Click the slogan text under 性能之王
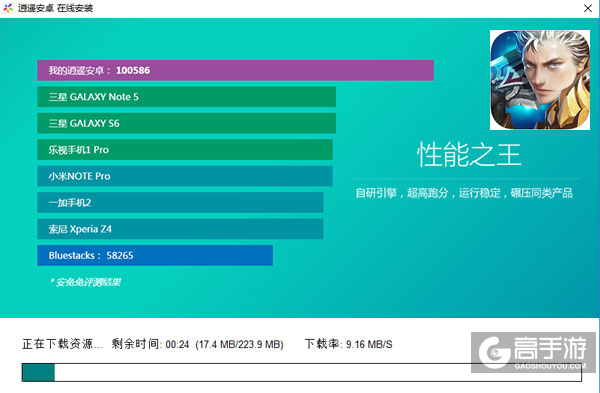The height and width of the screenshot is (393, 600). tap(464, 193)
